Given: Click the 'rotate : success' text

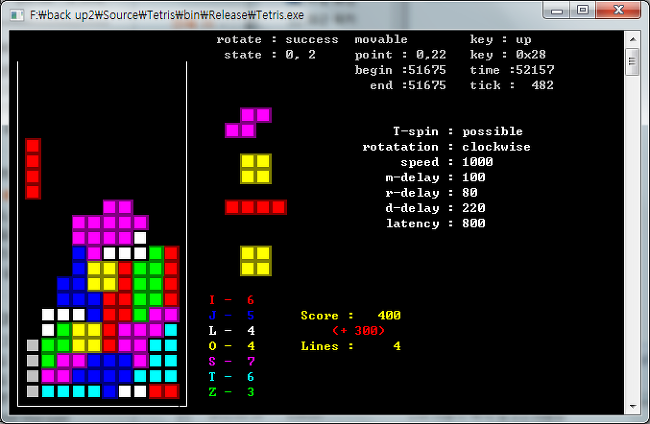Looking at the screenshot, I should point(277,39).
